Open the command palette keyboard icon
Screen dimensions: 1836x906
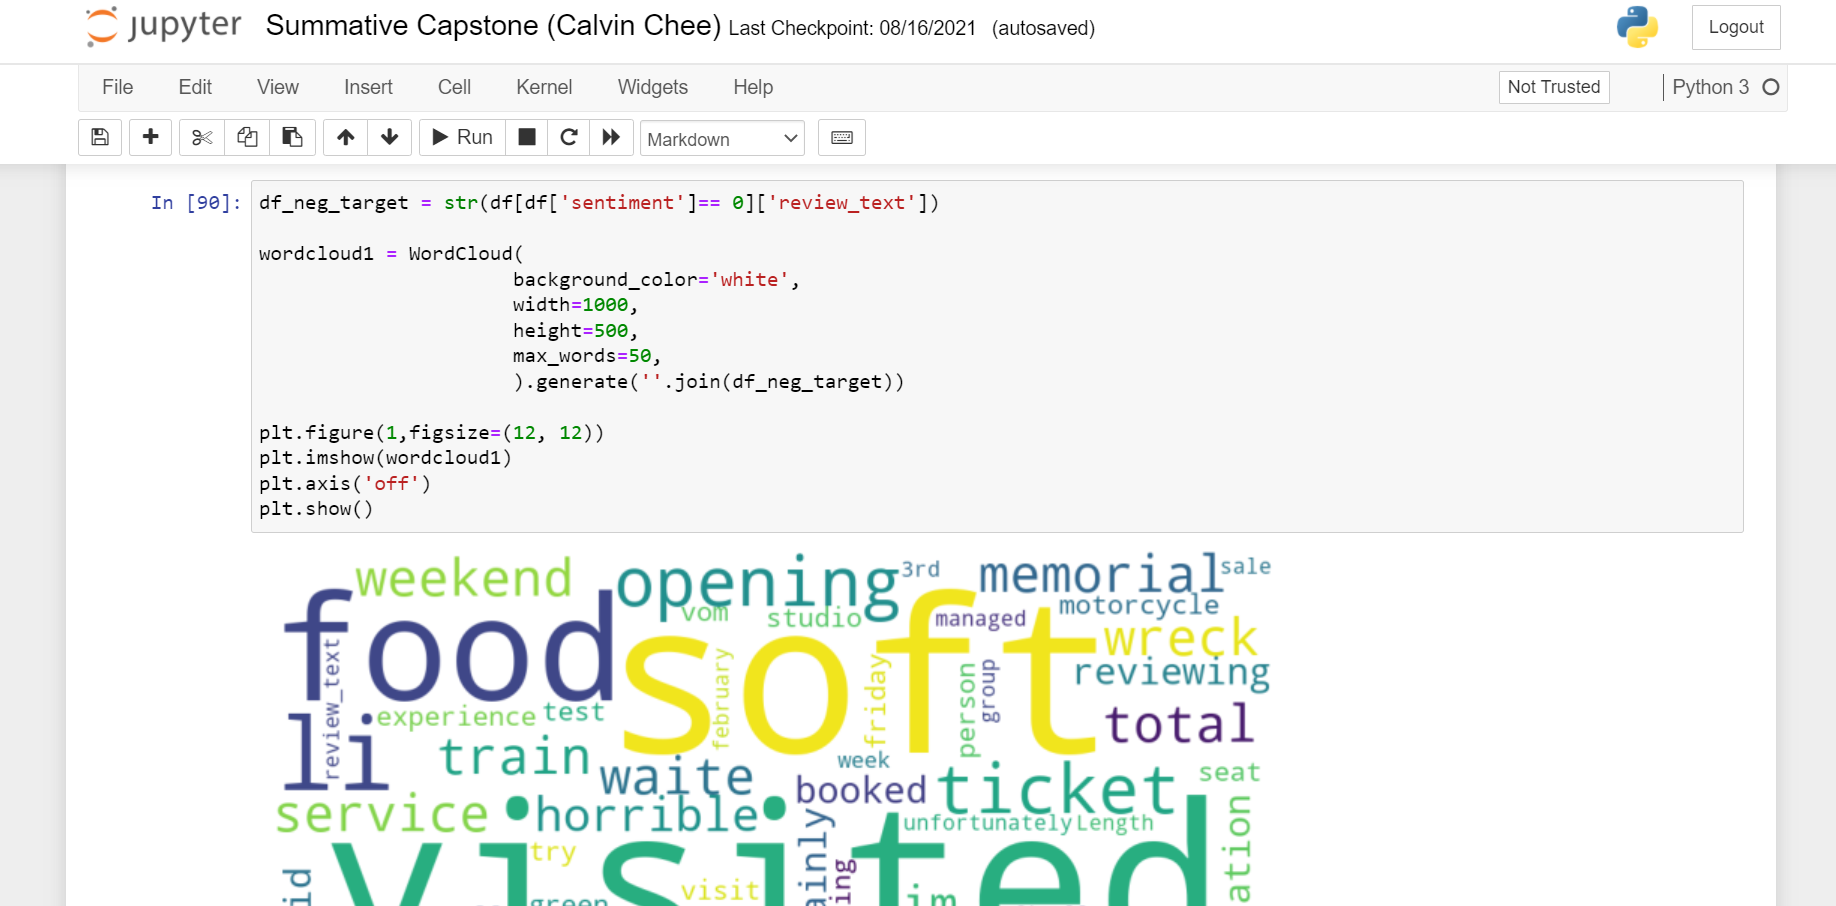[x=842, y=138]
